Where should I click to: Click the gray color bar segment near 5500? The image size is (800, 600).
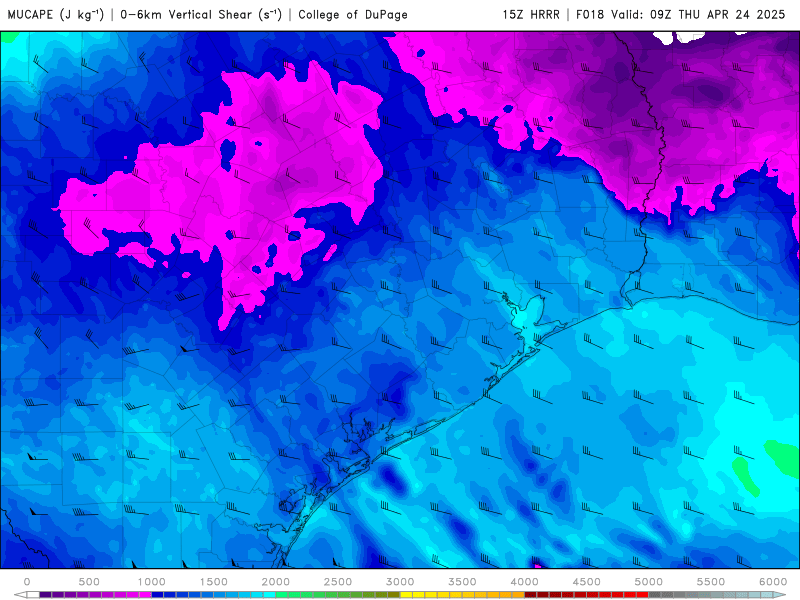[x=705, y=595]
